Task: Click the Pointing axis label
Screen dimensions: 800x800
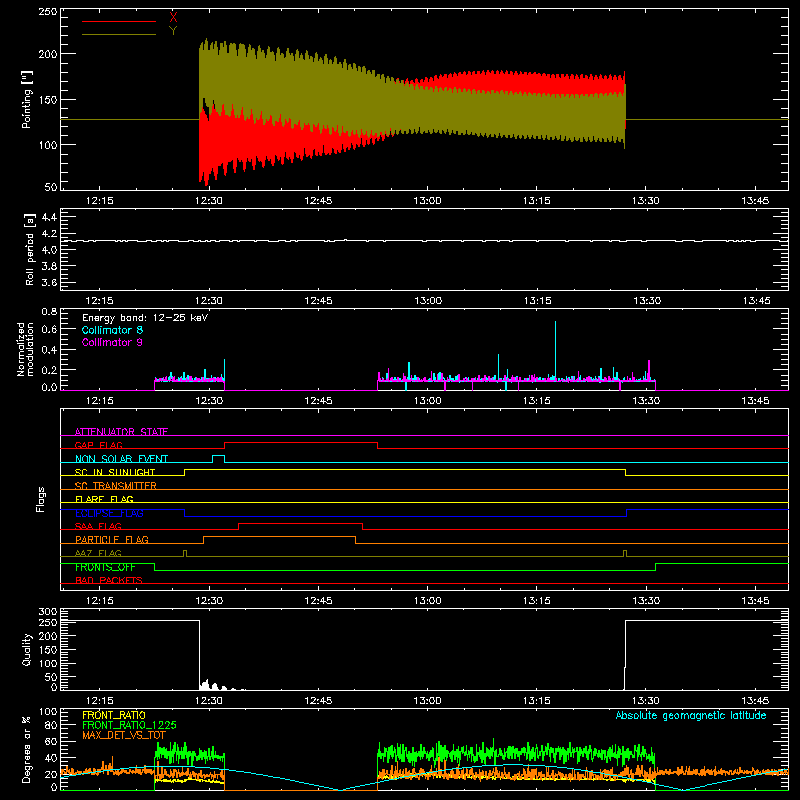Action: coord(27,100)
